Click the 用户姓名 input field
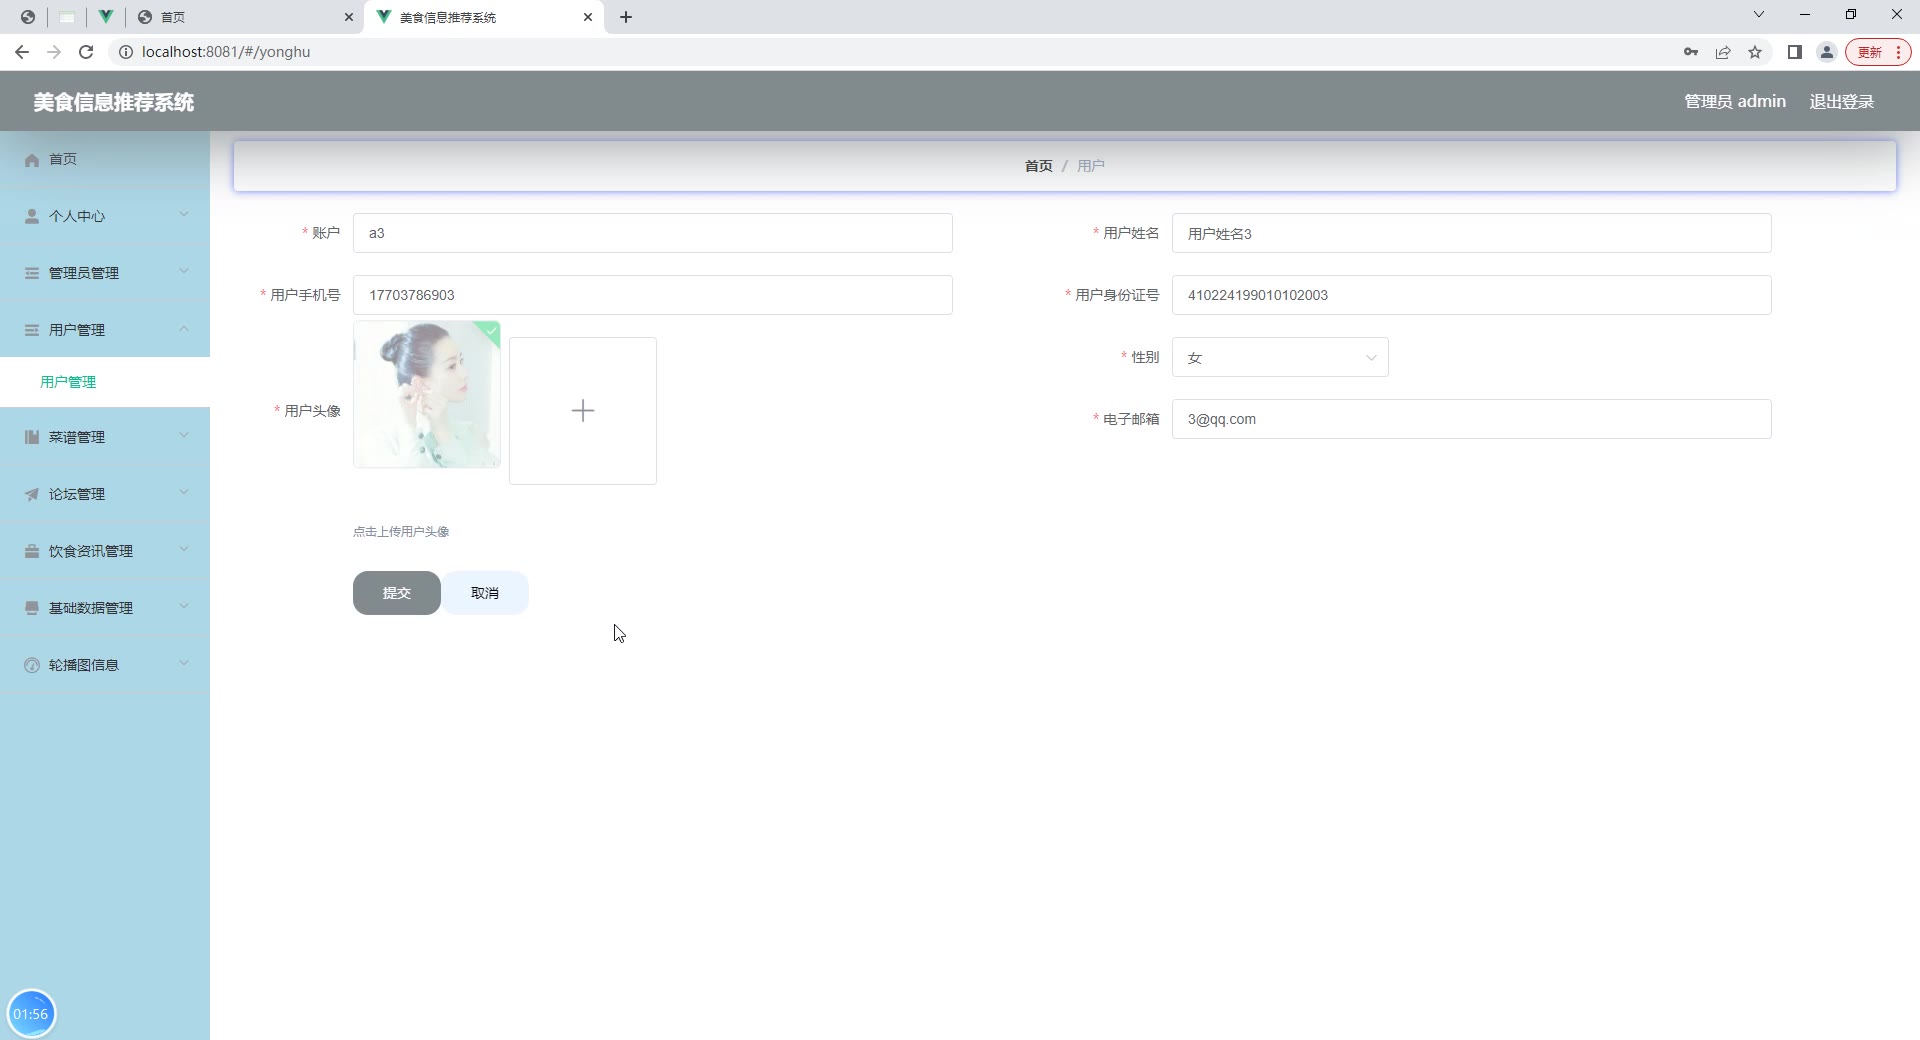 point(1472,233)
